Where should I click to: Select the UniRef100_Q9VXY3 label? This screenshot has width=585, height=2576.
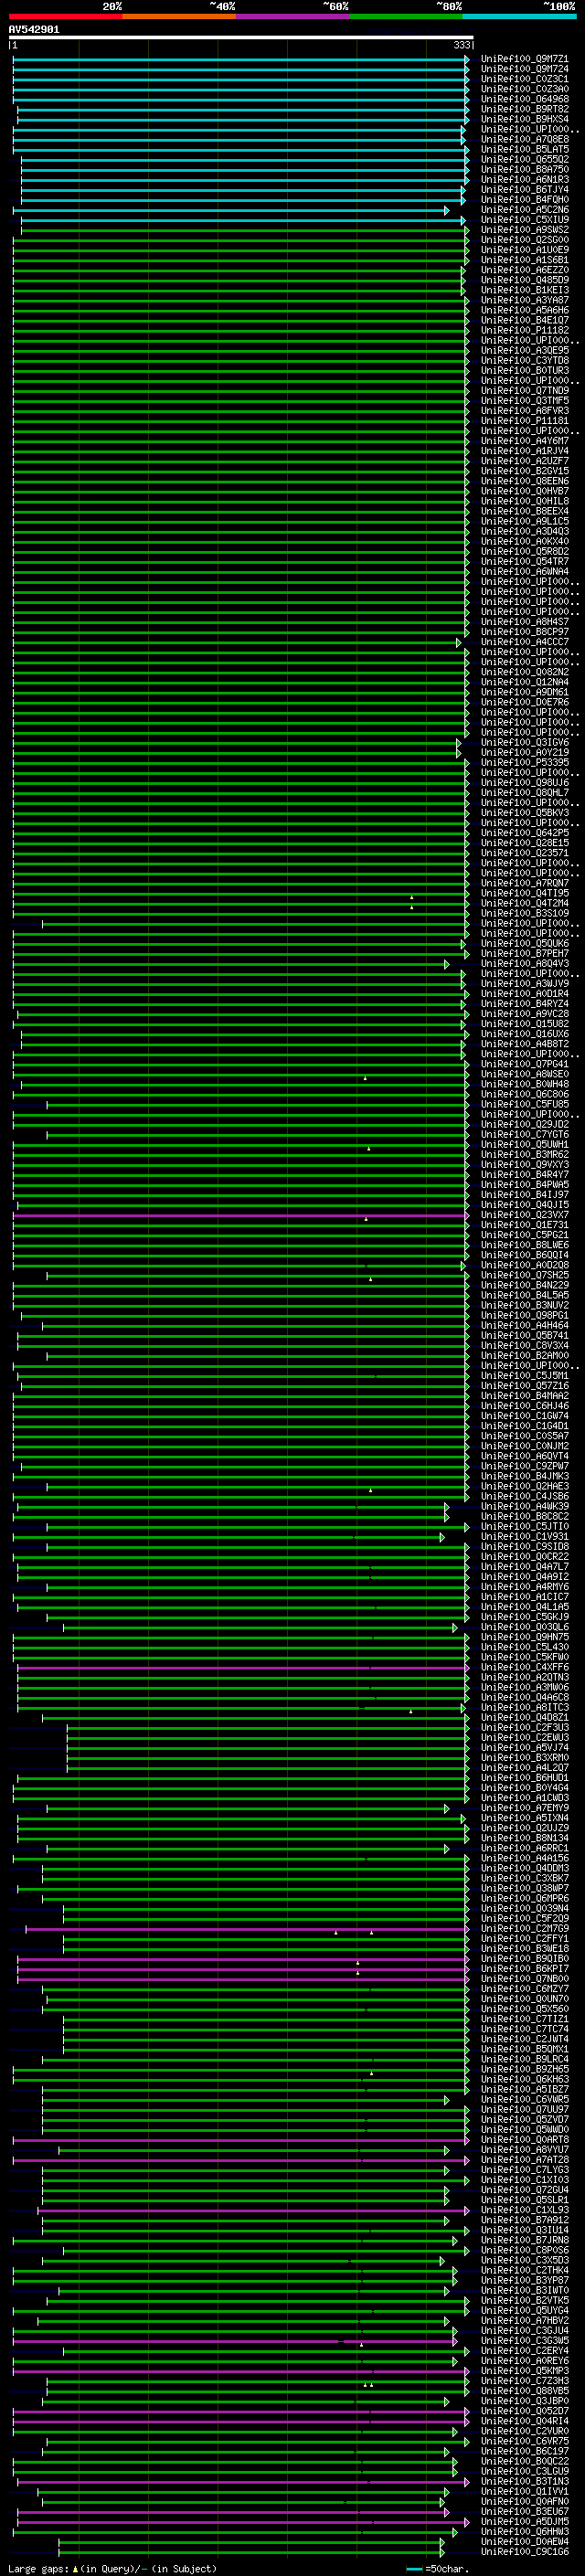coord(525,1164)
